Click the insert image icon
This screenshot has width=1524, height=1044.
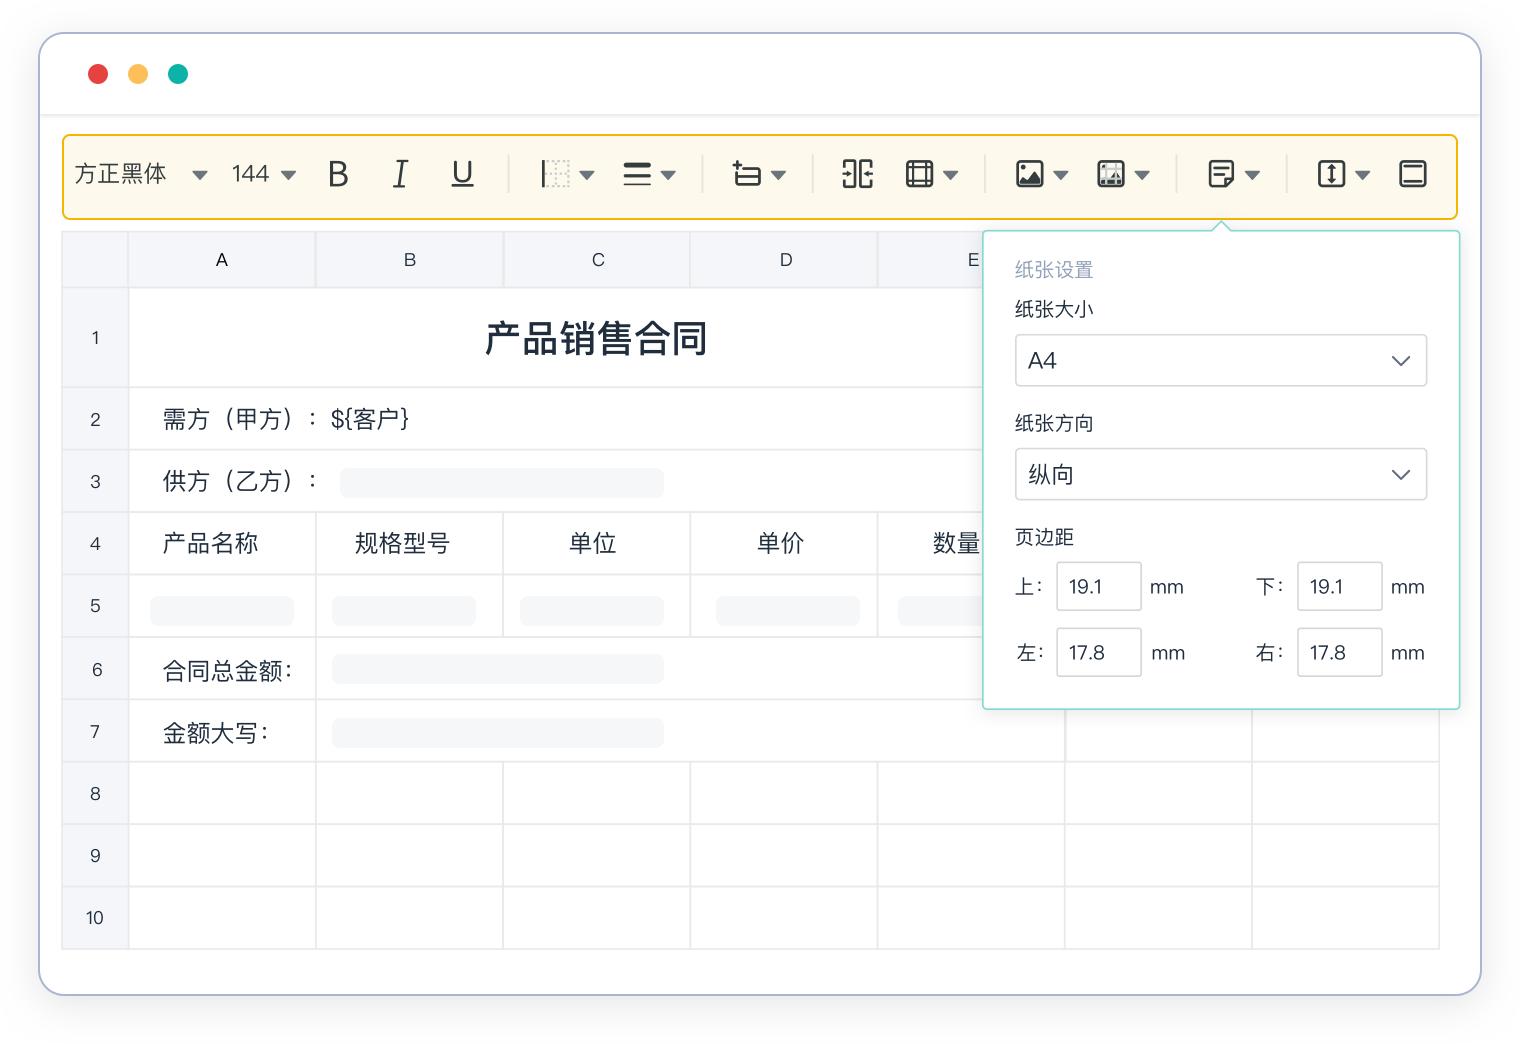point(1029,174)
